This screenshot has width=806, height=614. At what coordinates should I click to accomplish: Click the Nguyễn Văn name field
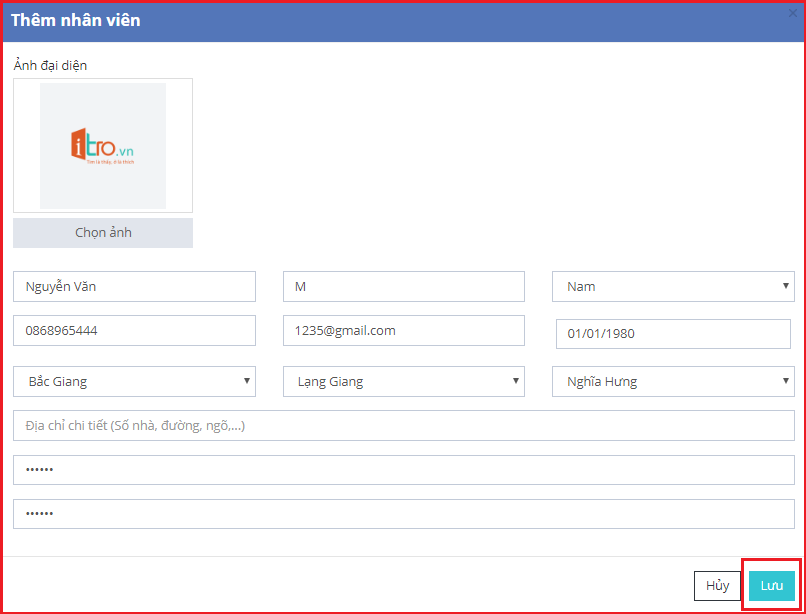(134, 287)
